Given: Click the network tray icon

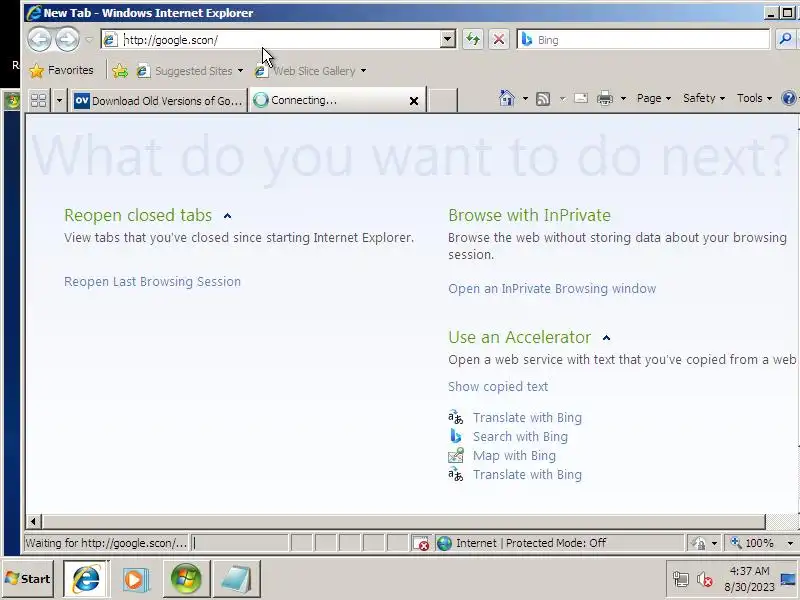Looking at the screenshot, I should (681, 580).
